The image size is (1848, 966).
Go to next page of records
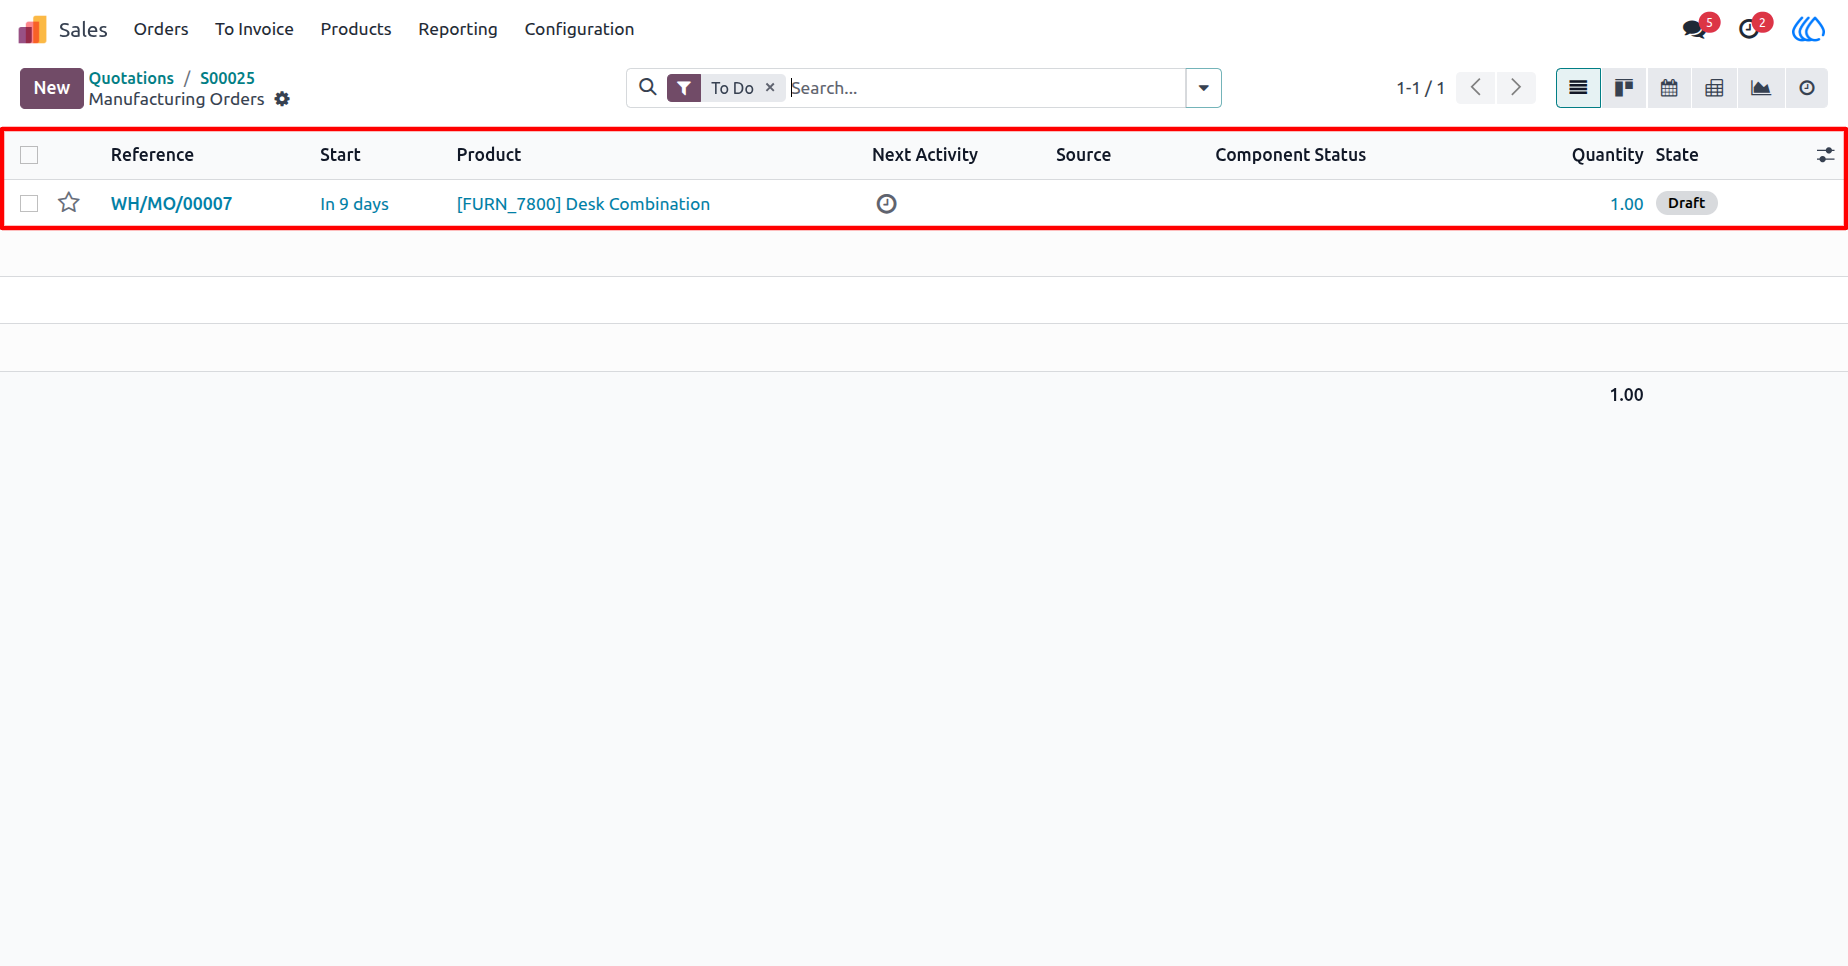tap(1516, 88)
